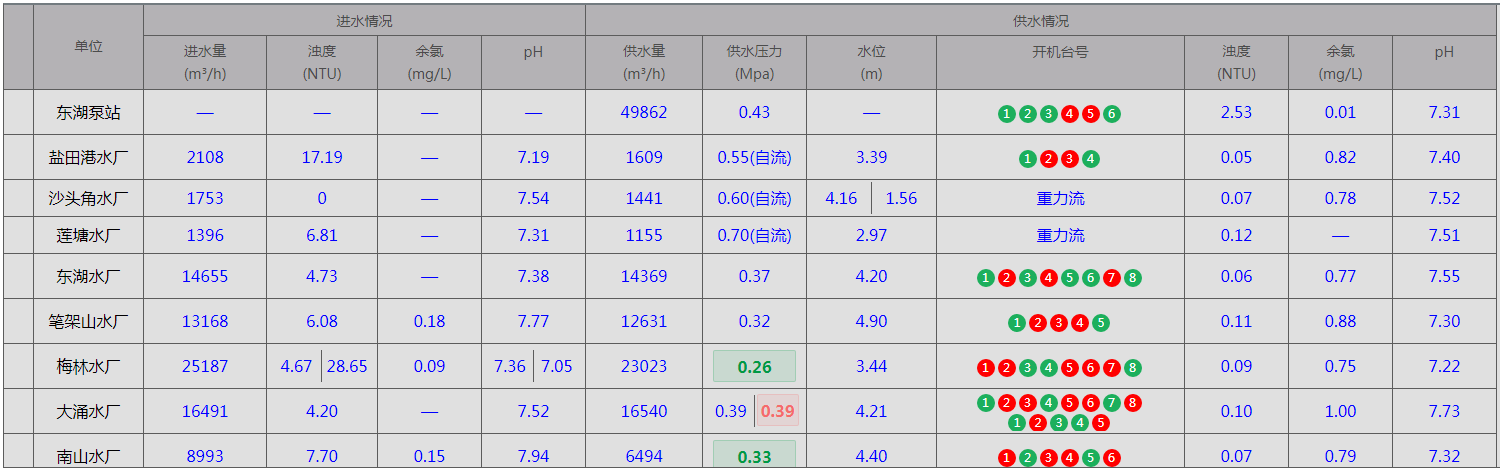The width and height of the screenshot is (1500, 470).
Task: Select pump 1 indicator in 盐田港水厂 row
Action: (x=1028, y=158)
